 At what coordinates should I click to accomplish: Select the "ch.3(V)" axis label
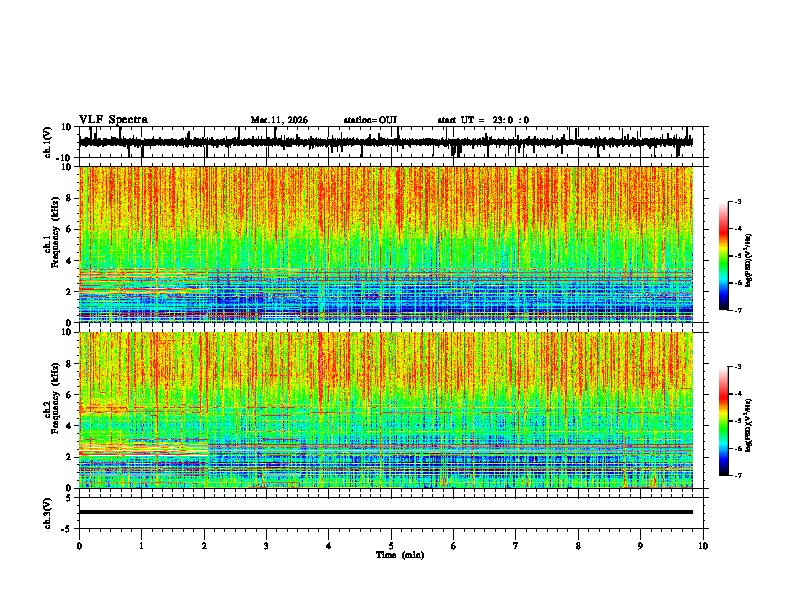48,513
